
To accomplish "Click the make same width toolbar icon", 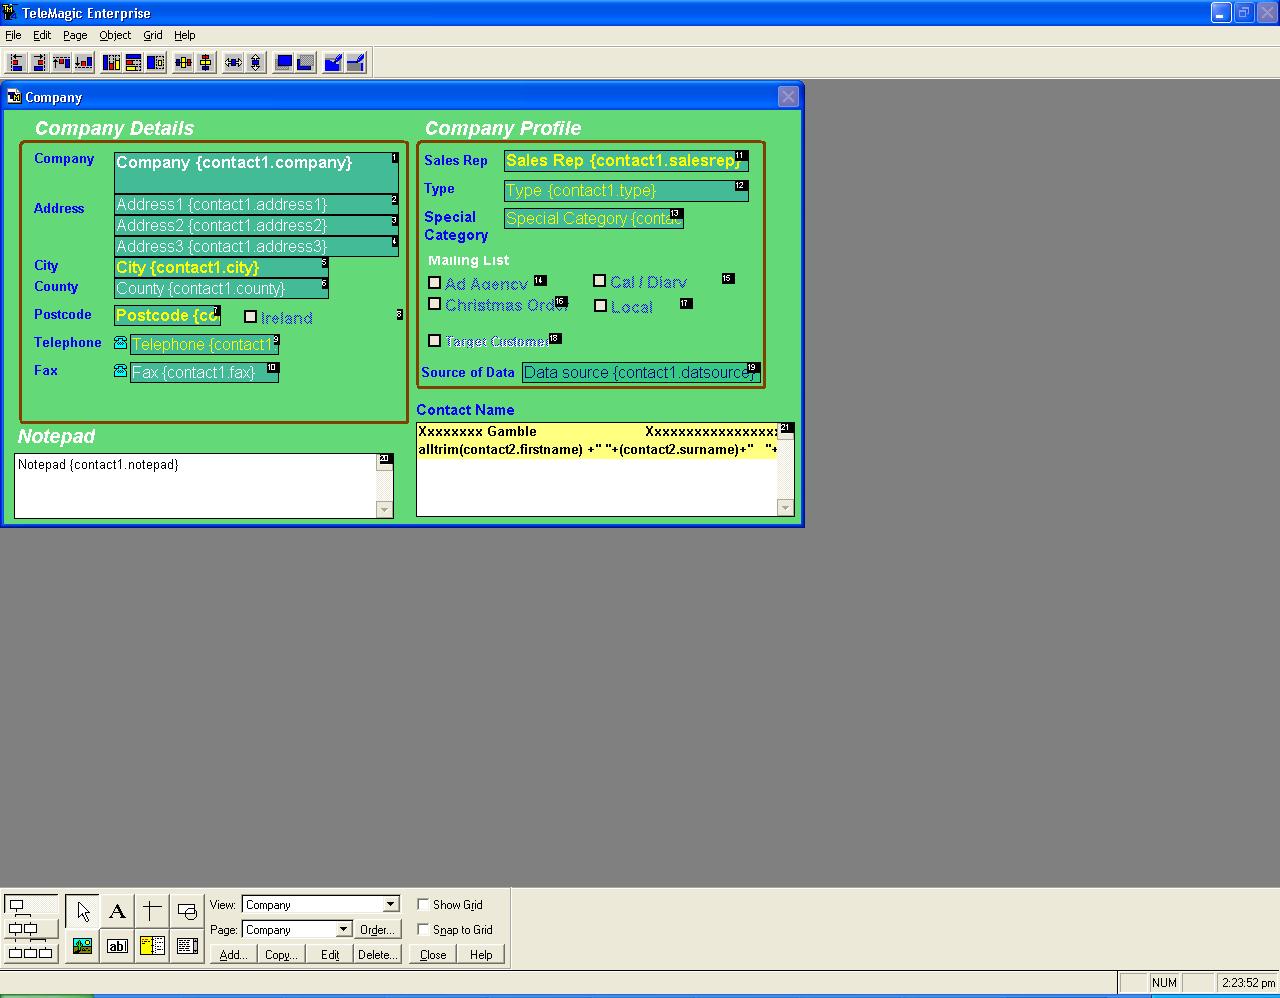I will point(133,63).
